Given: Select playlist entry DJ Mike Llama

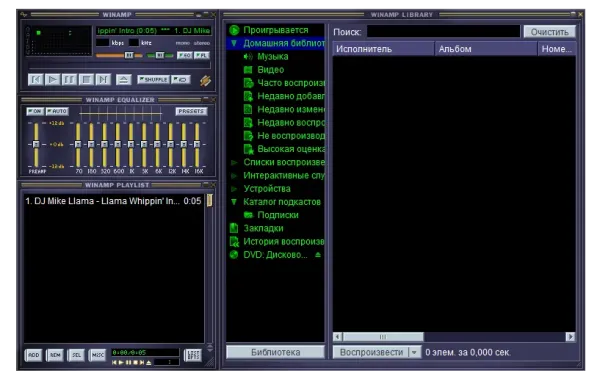Looking at the screenshot, I should (x=113, y=201).
